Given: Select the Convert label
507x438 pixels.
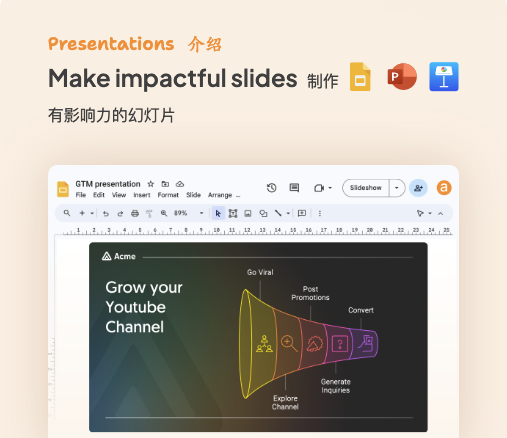Looking at the screenshot, I should click(x=361, y=310).
